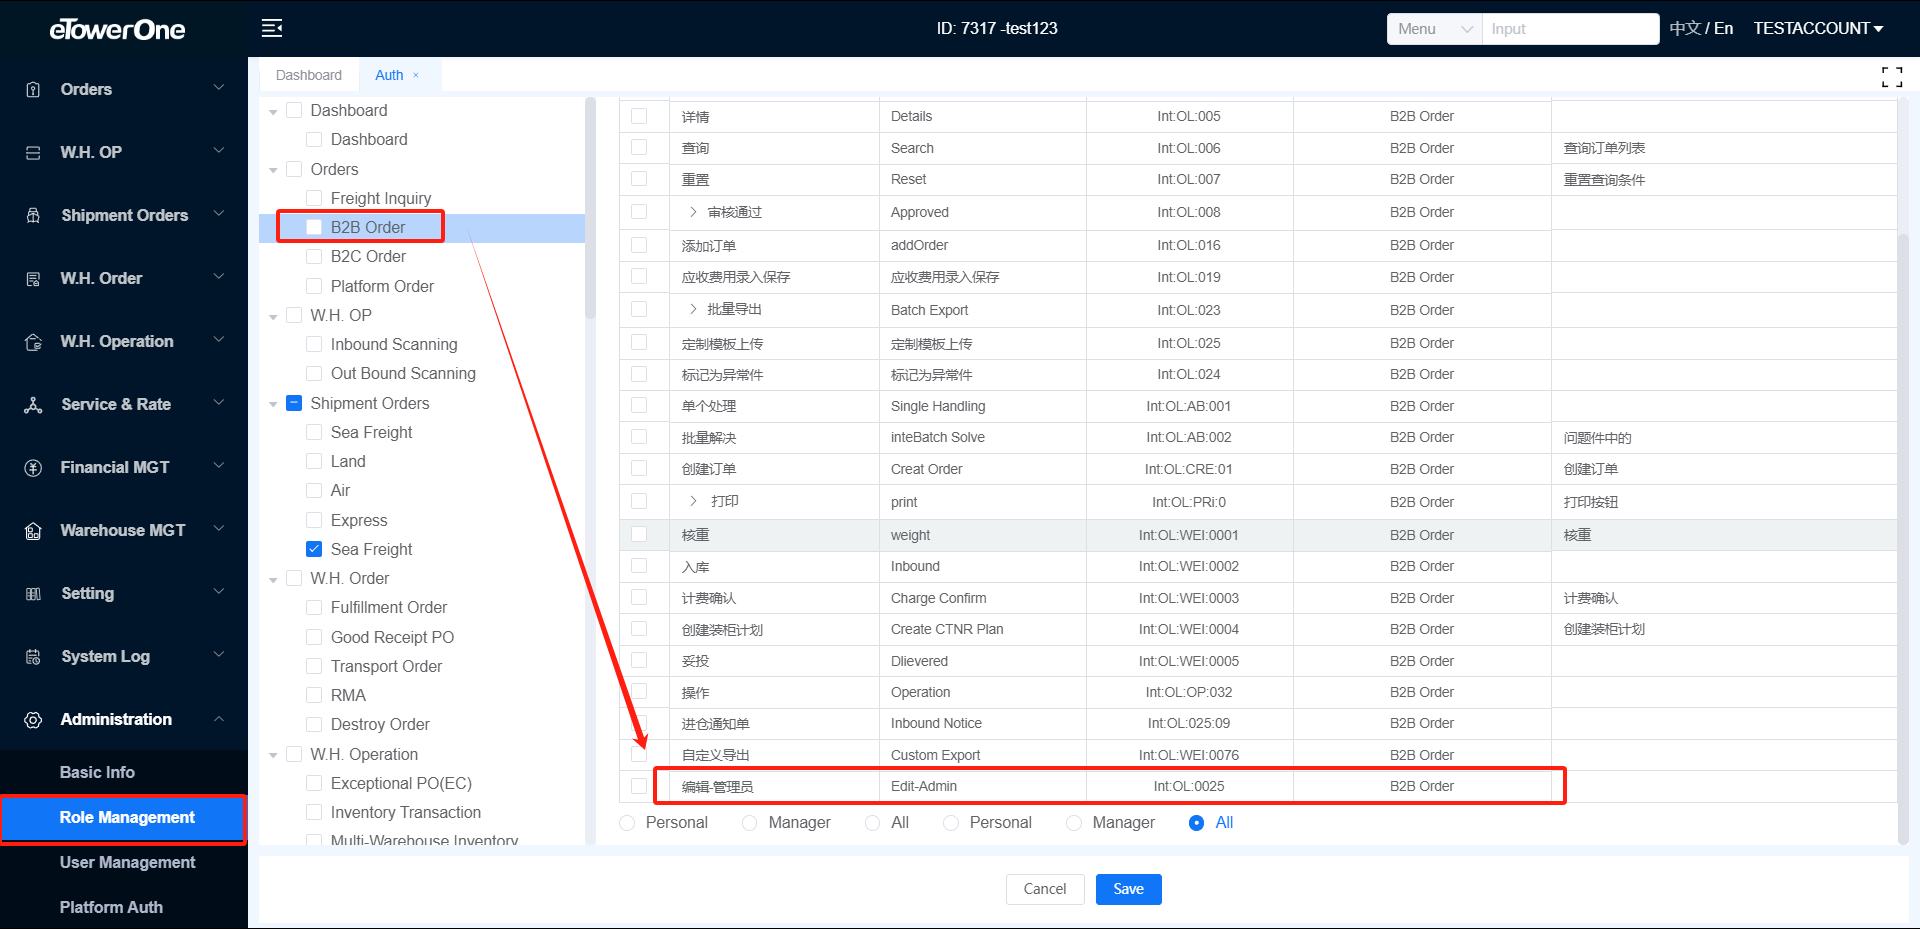Viewport: 1920px width, 929px height.
Task: Expand the 批量导出 Batch Export row
Action: [x=693, y=309]
